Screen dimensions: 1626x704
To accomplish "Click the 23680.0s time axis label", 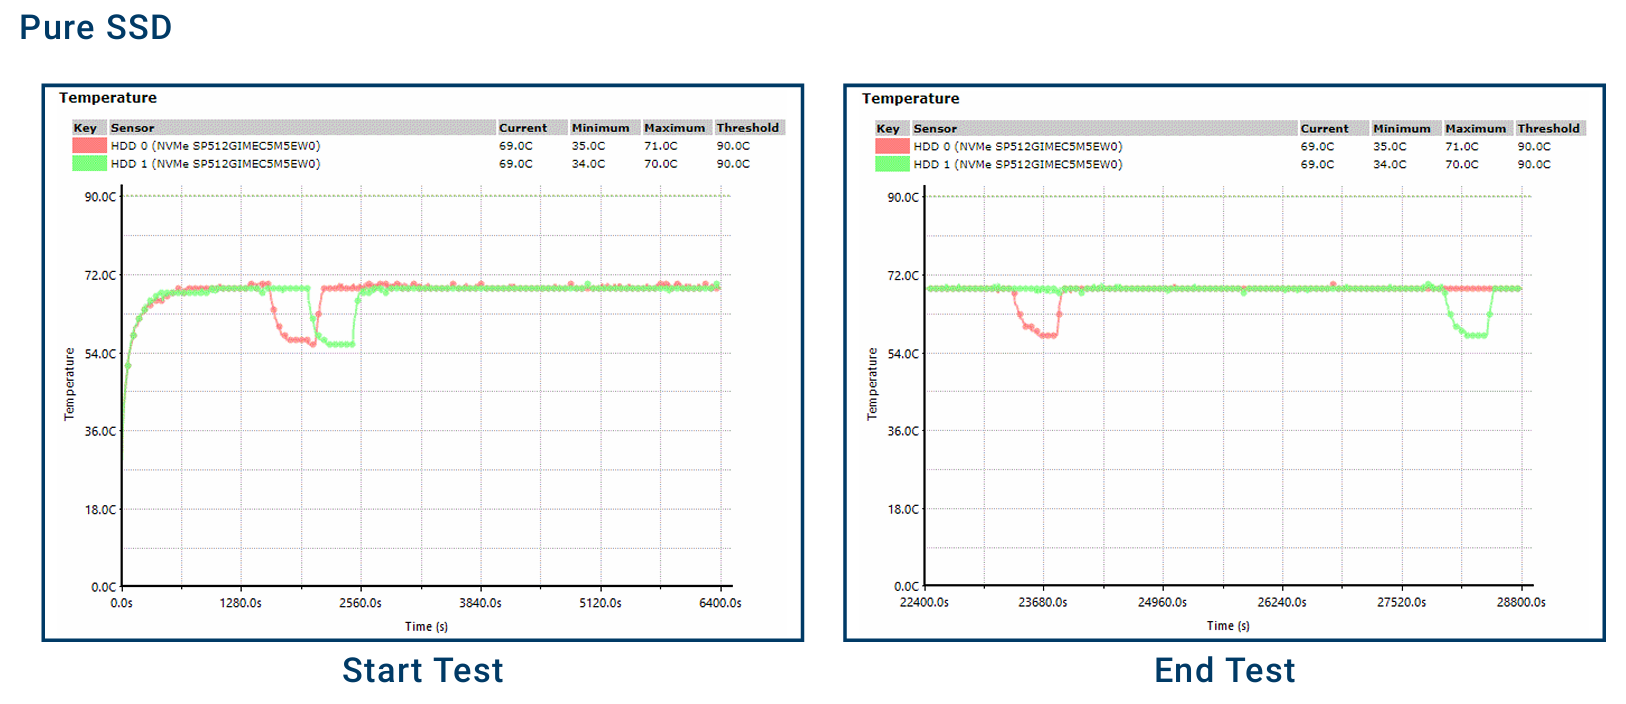I will click(x=1043, y=603).
